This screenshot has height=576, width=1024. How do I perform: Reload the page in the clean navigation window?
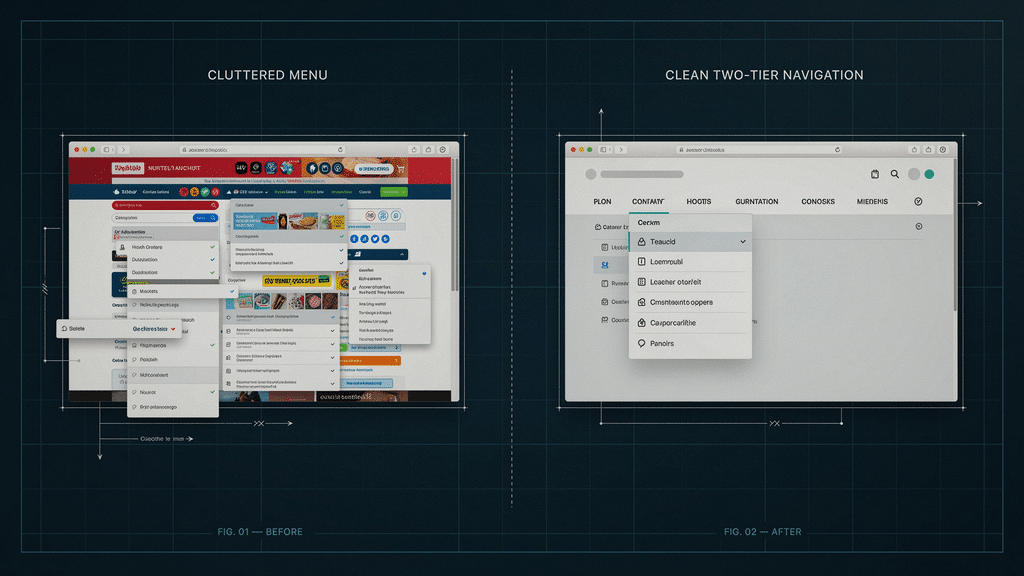pos(837,150)
